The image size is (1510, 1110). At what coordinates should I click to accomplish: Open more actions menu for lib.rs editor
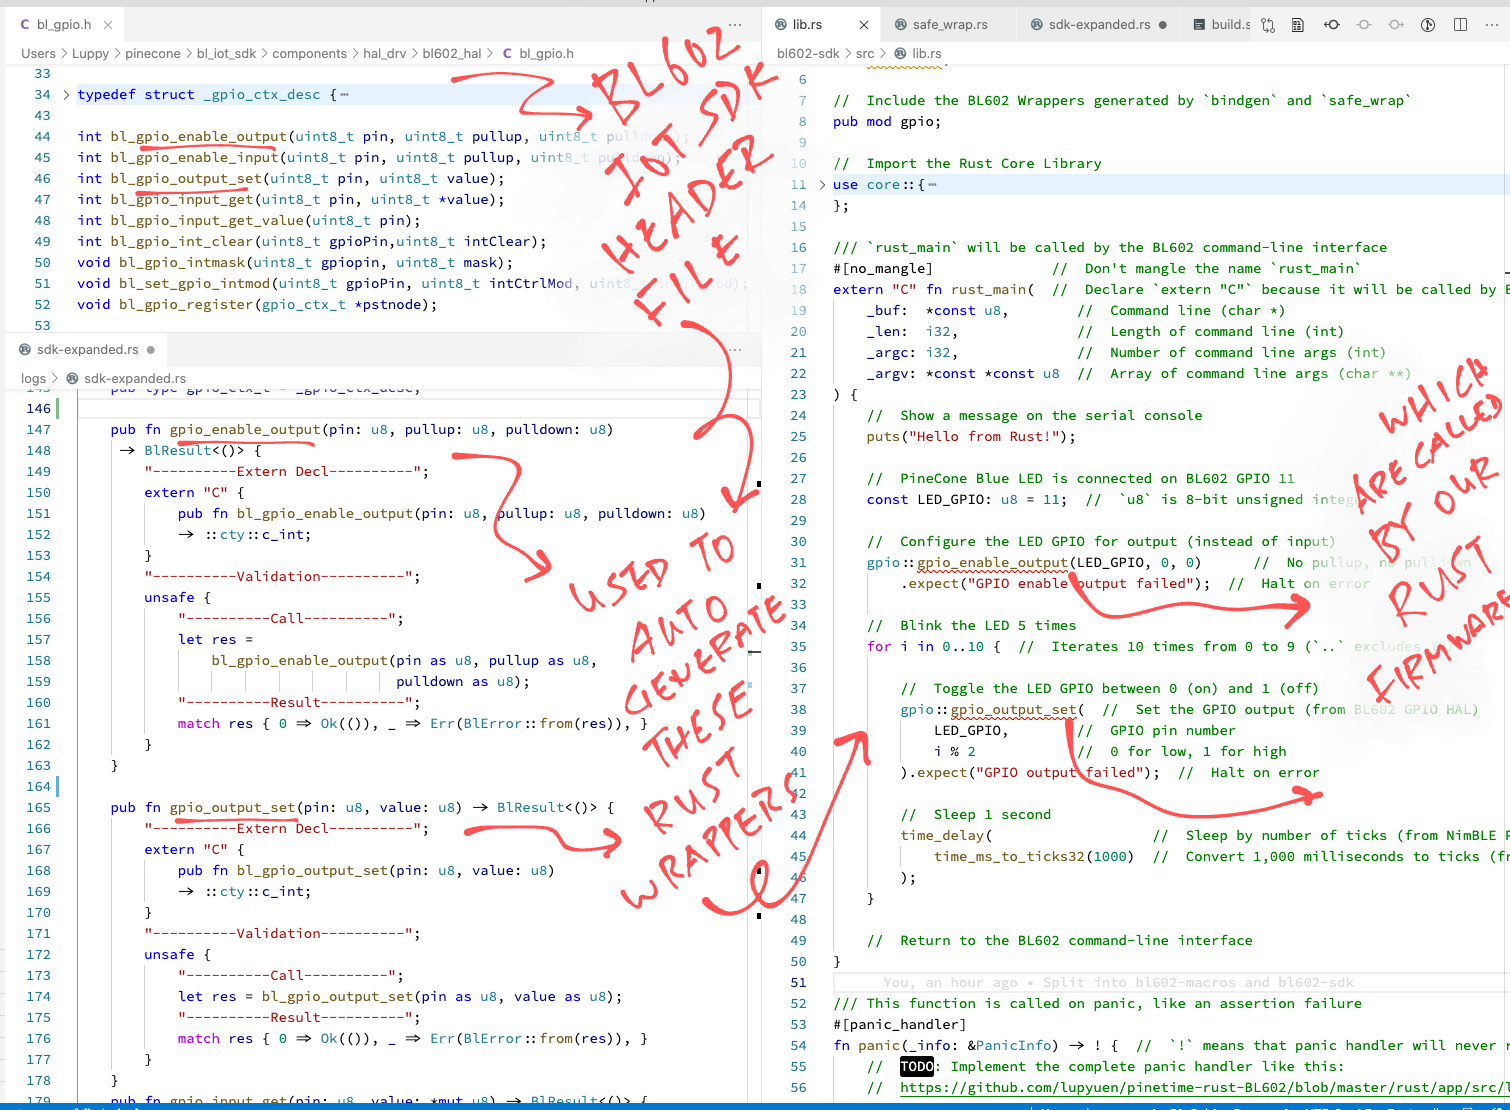tap(1492, 24)
